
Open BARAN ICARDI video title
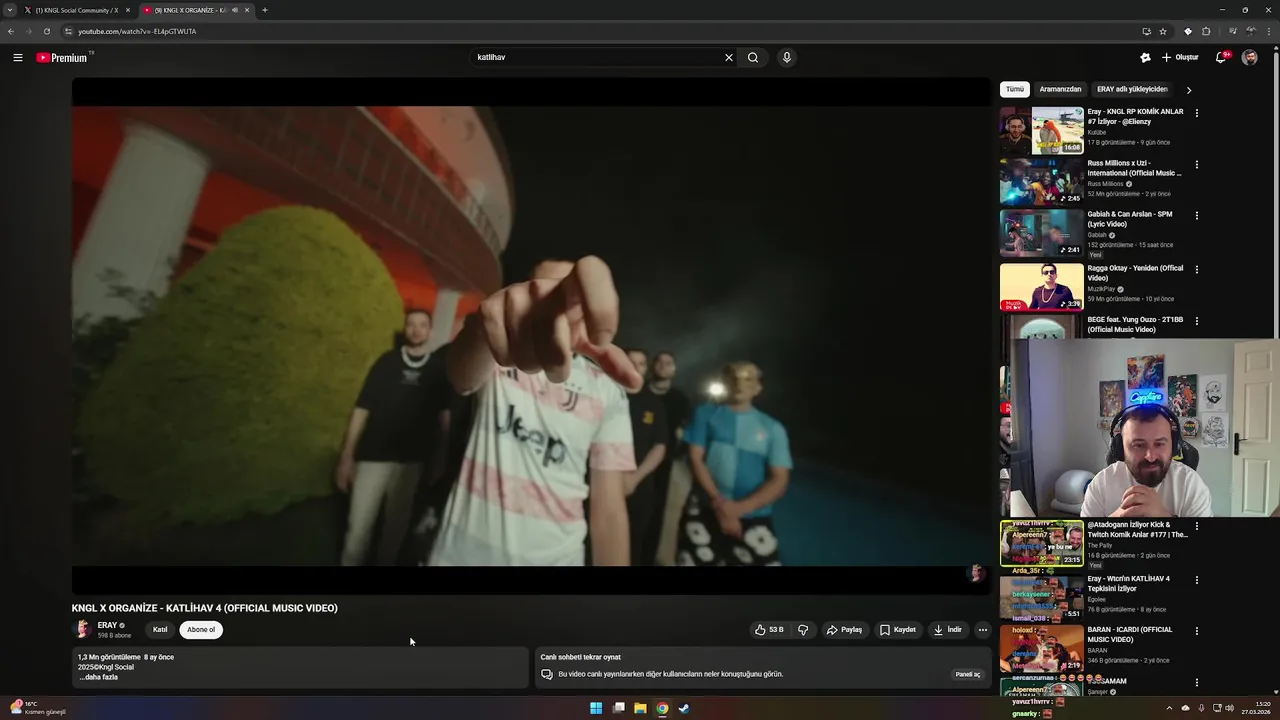(1130, 634)
